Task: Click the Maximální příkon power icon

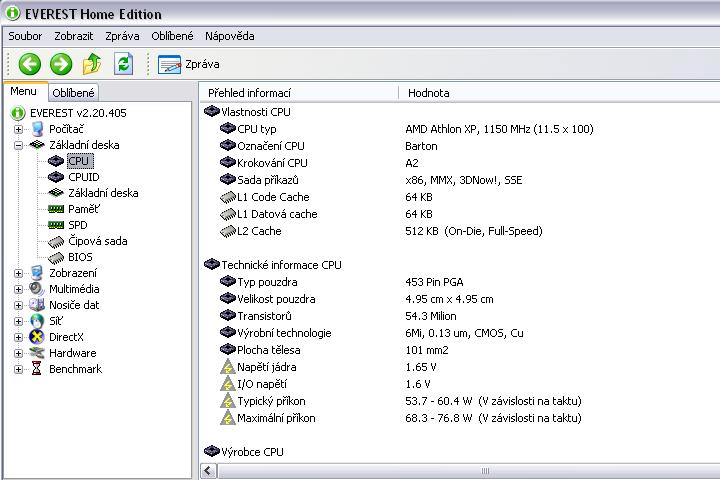Action: tap(227, 418)
